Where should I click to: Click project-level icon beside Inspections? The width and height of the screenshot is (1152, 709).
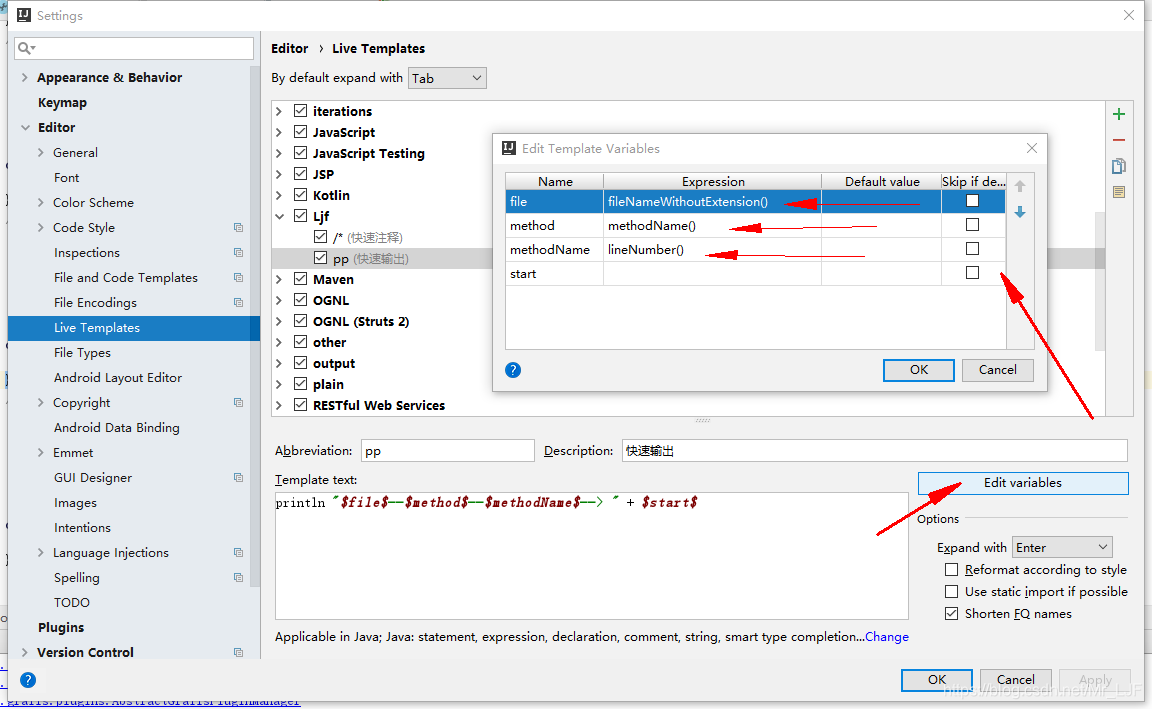click(x=238, y=253)
